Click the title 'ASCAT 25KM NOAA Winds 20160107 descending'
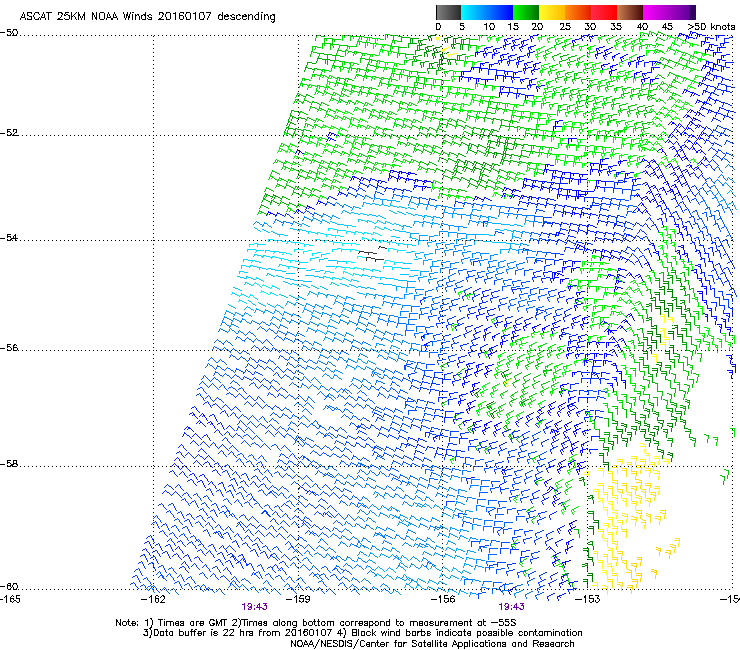This screenshot has width=740, height=650. (x=147, y=16)
